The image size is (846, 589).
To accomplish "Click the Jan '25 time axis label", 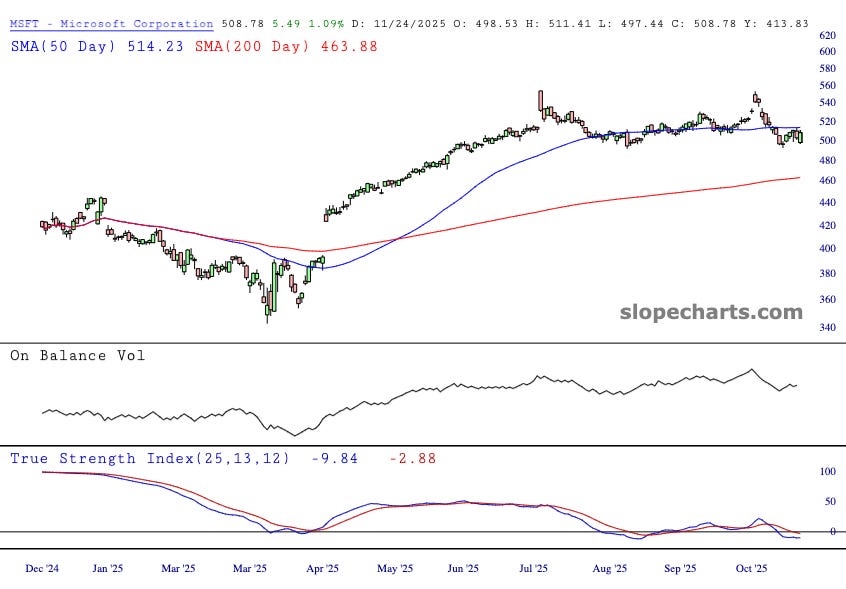I will click(x=107, y=569).
